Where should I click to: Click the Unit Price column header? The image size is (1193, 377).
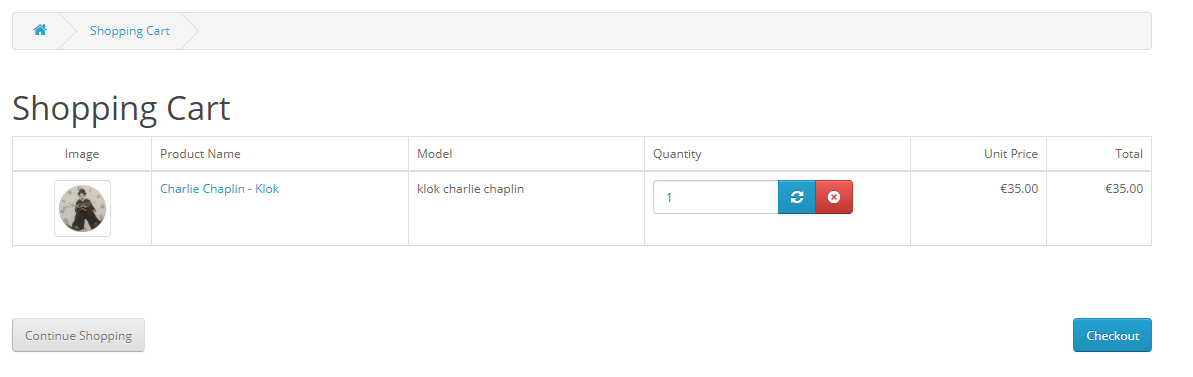coord(1010,154)
